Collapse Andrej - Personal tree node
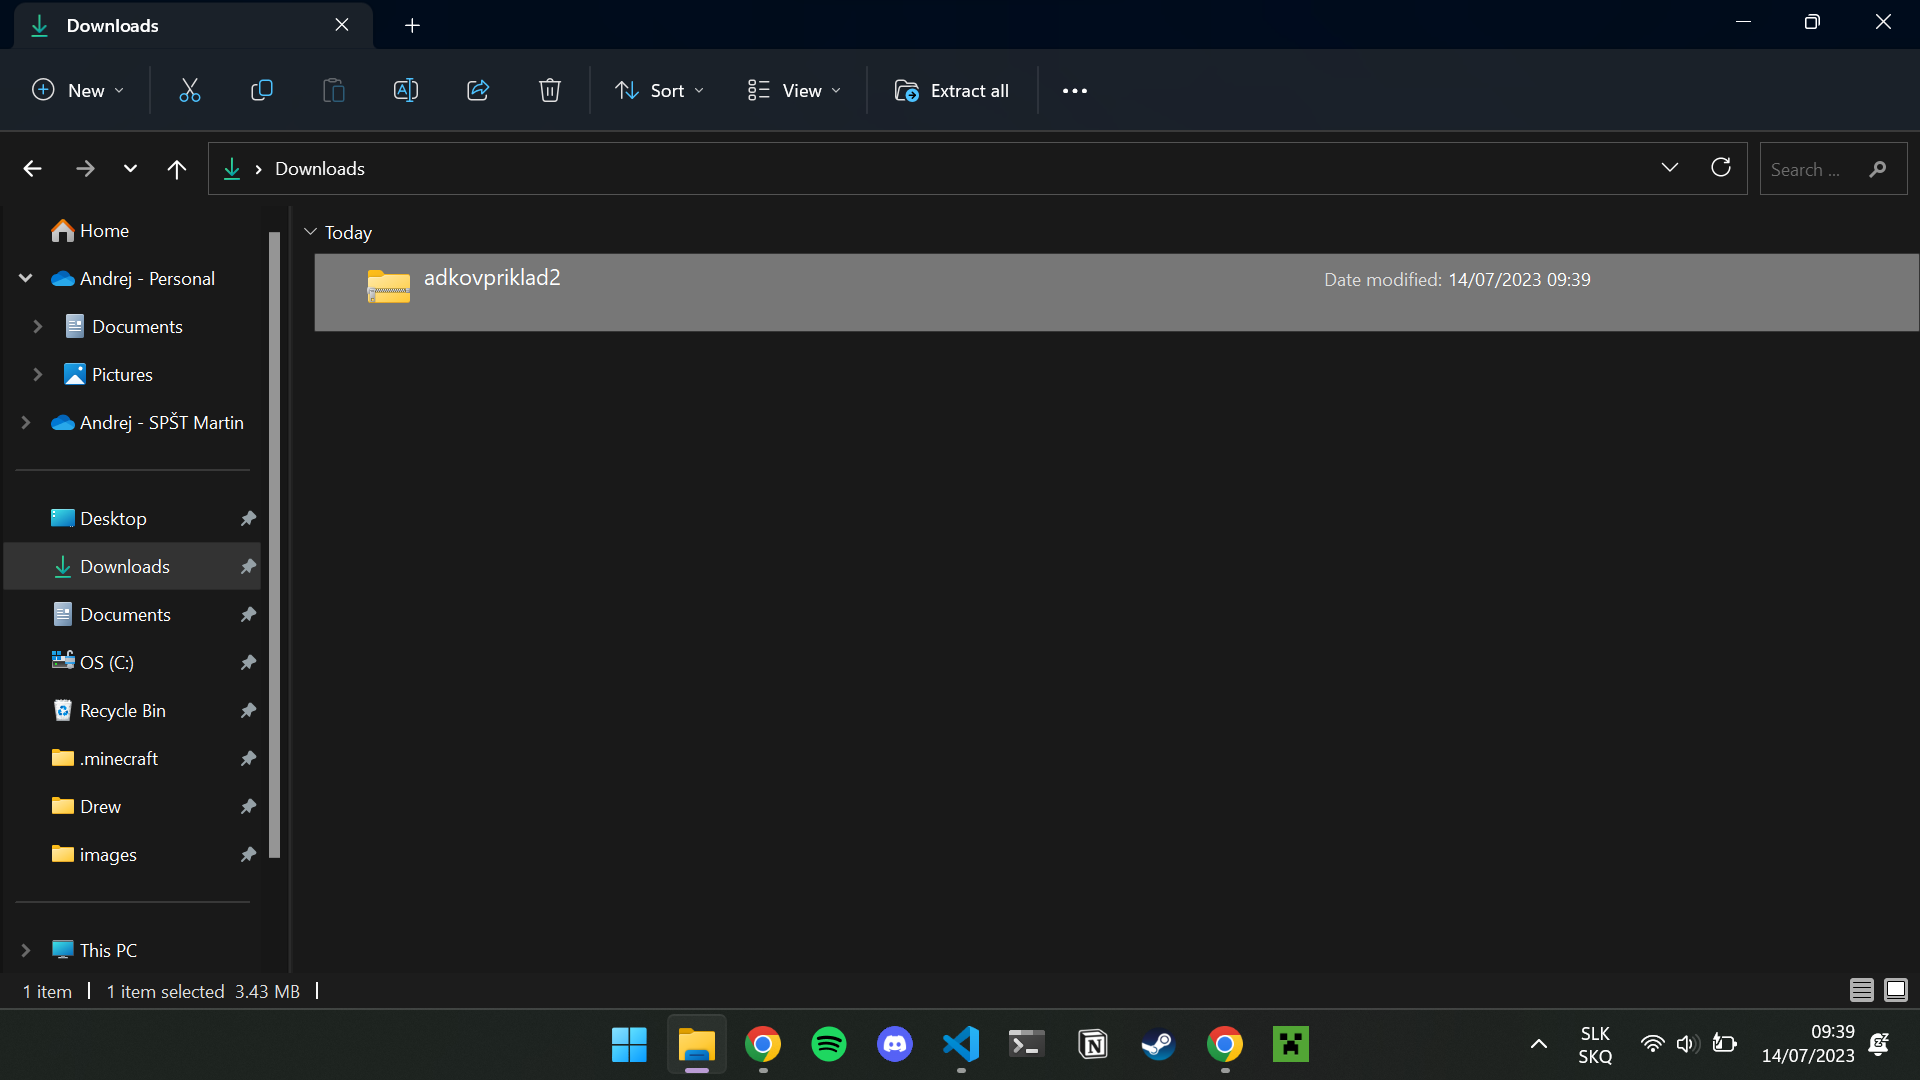 (x=26, y=278)
